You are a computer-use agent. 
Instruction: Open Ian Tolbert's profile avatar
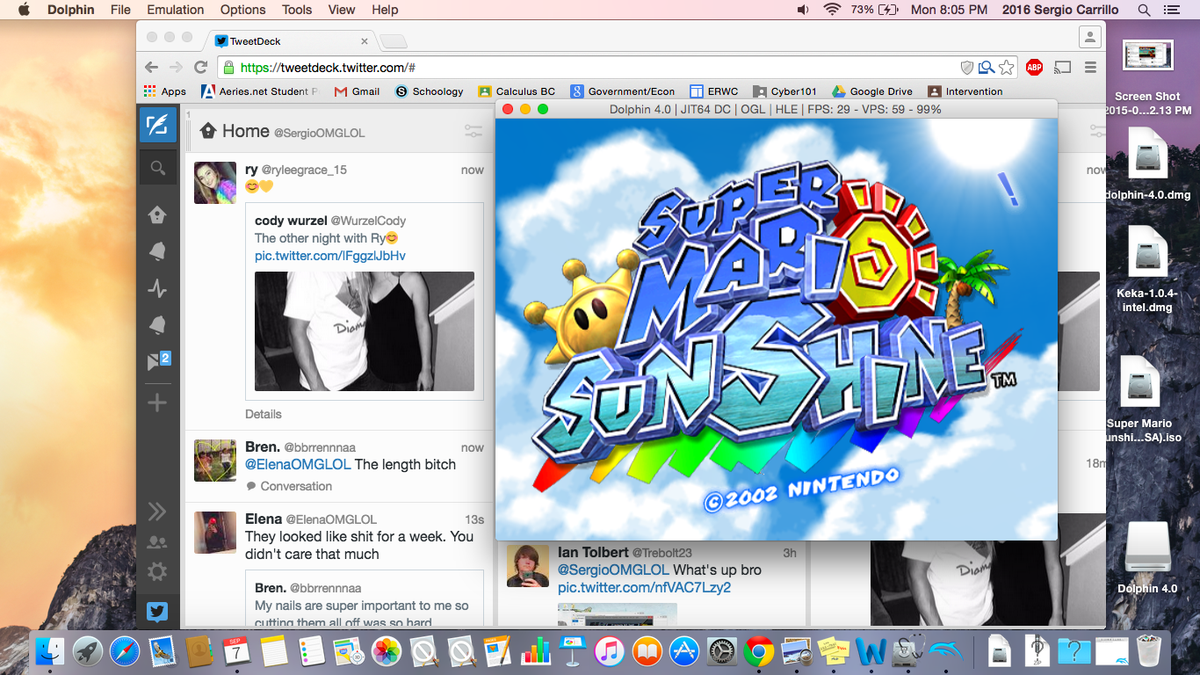pos(527,566)
